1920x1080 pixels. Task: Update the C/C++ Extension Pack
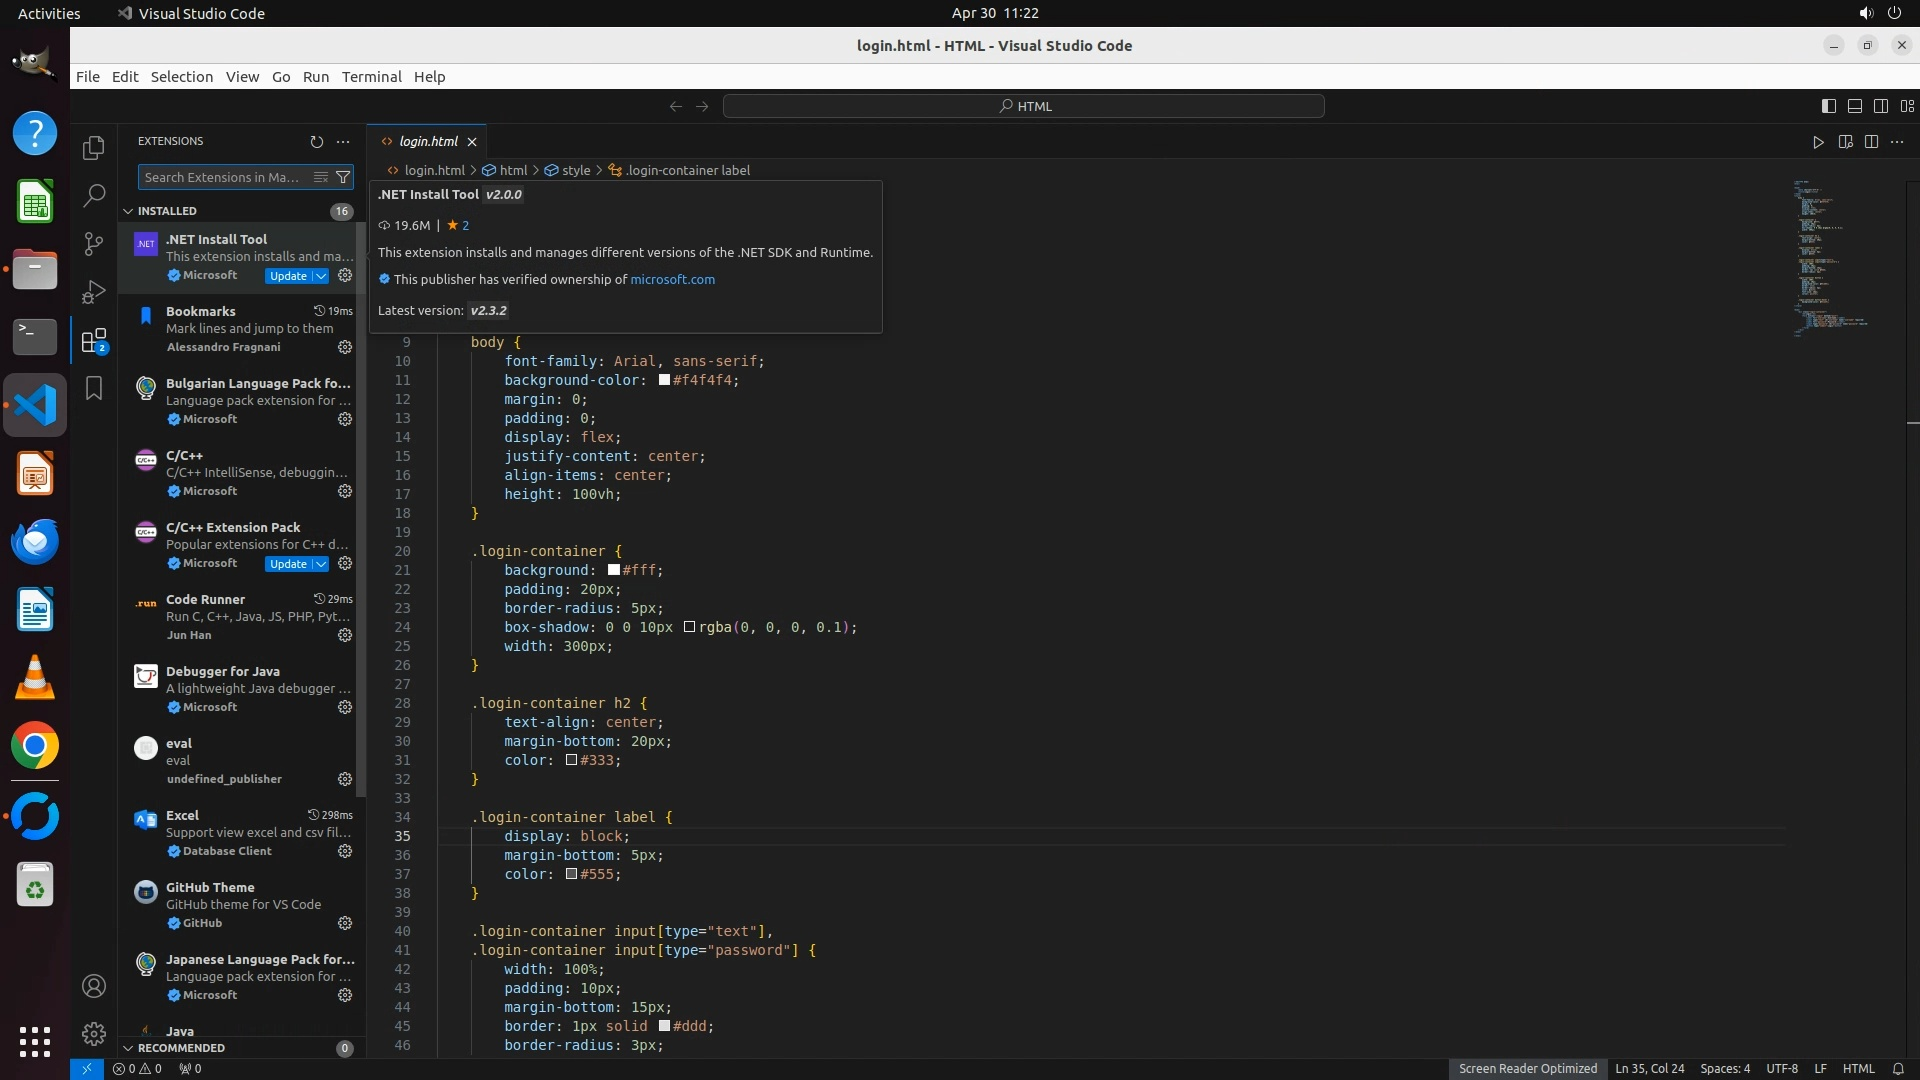point(288,564)
